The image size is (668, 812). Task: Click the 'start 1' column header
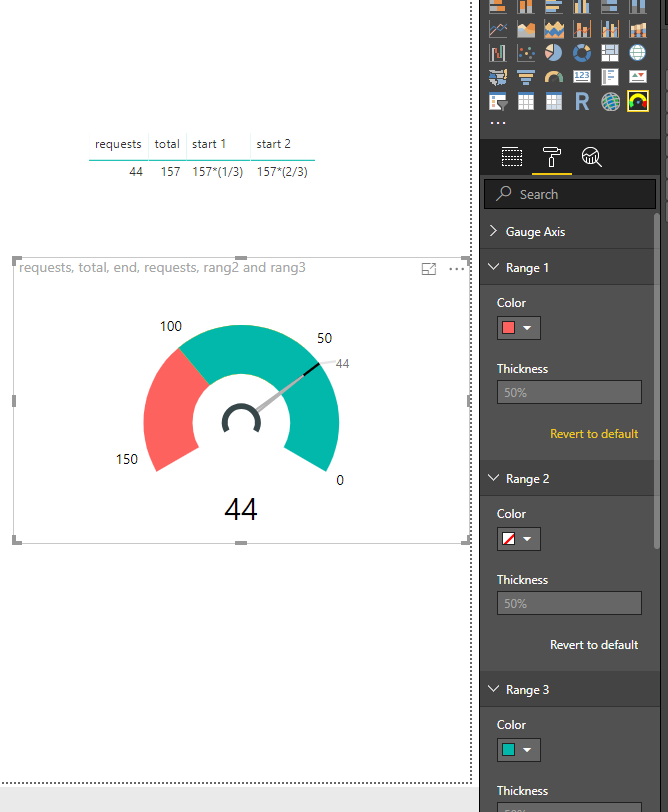click(209, 144)
